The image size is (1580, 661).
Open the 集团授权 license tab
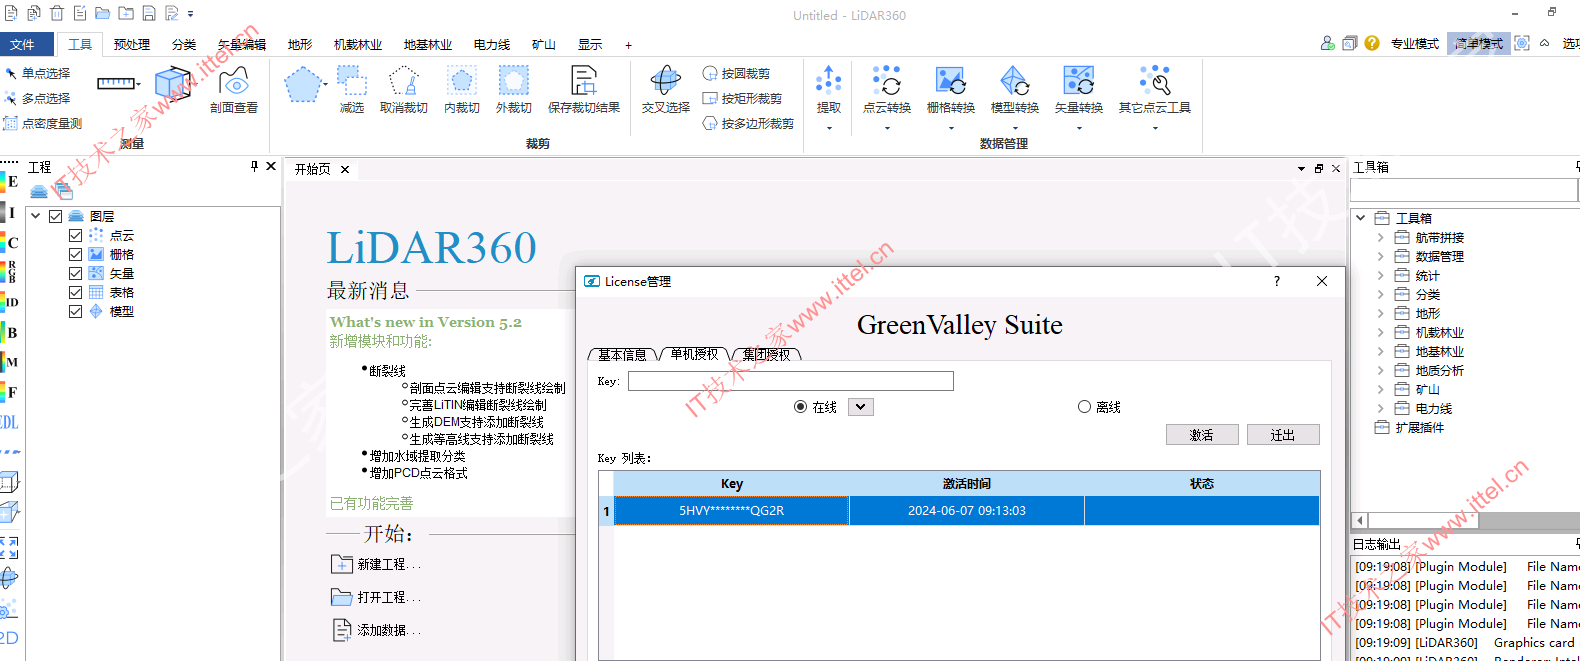click(767, 354)
